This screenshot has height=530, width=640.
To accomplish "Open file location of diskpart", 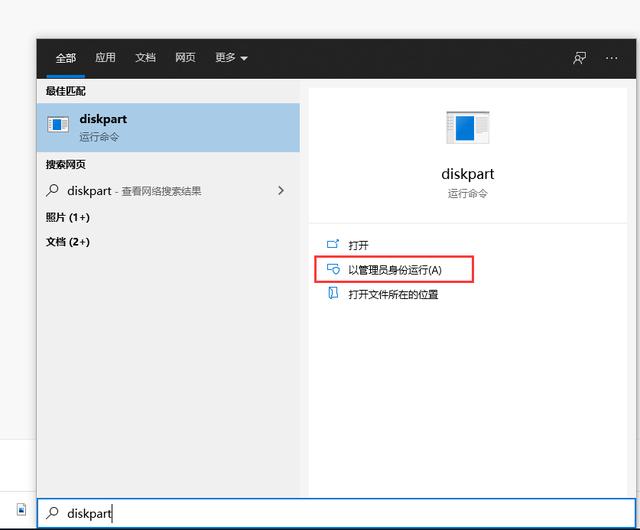I will tap(393, 294).
